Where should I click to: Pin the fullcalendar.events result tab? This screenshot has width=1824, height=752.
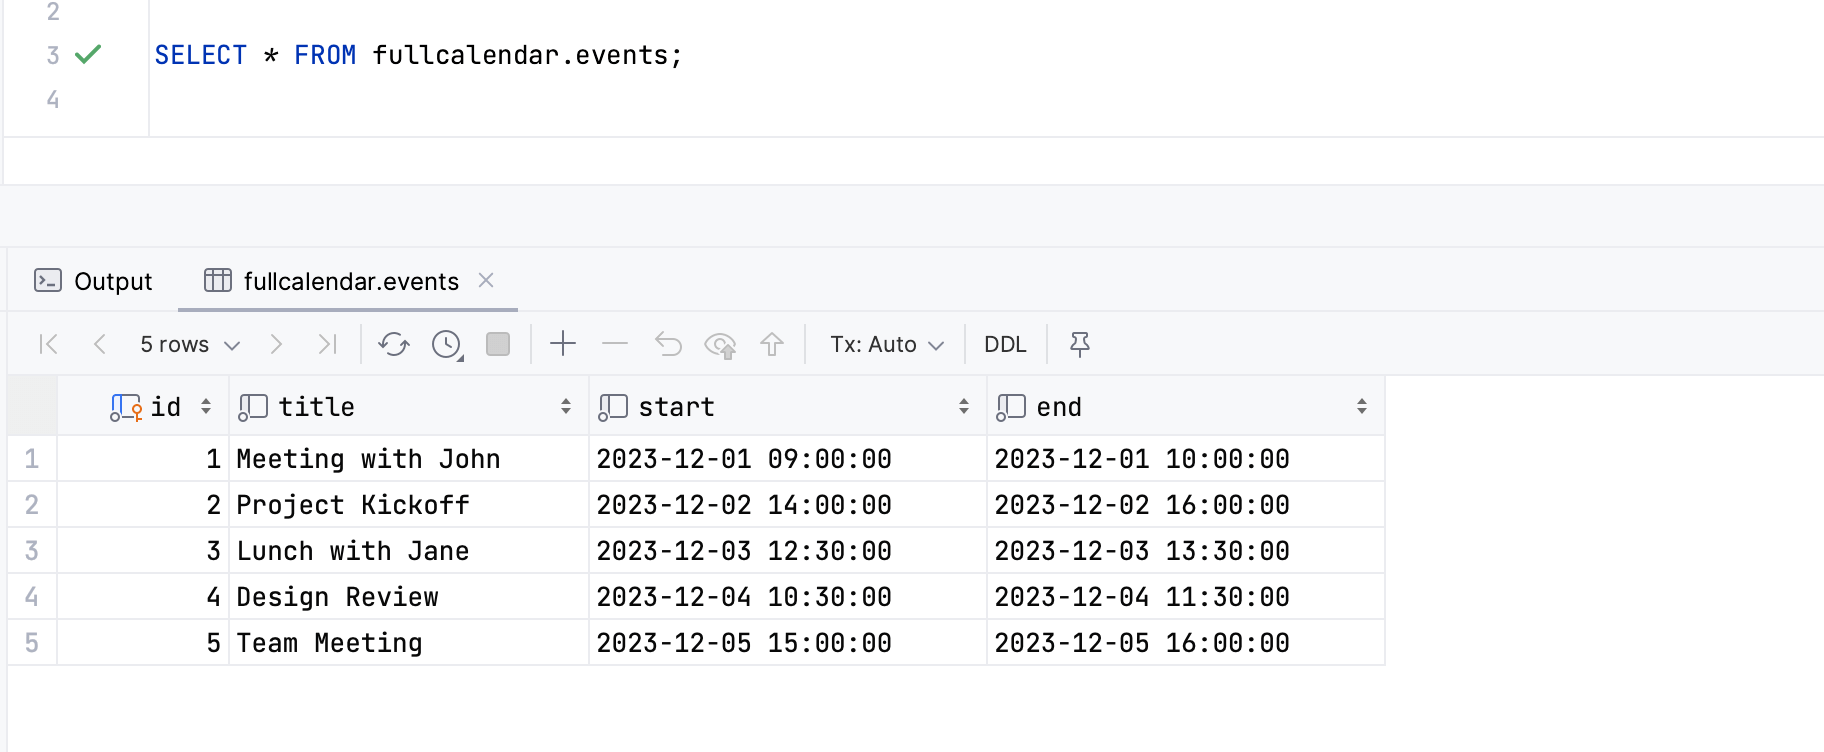pyautogui.click(x=1080, y=344)
